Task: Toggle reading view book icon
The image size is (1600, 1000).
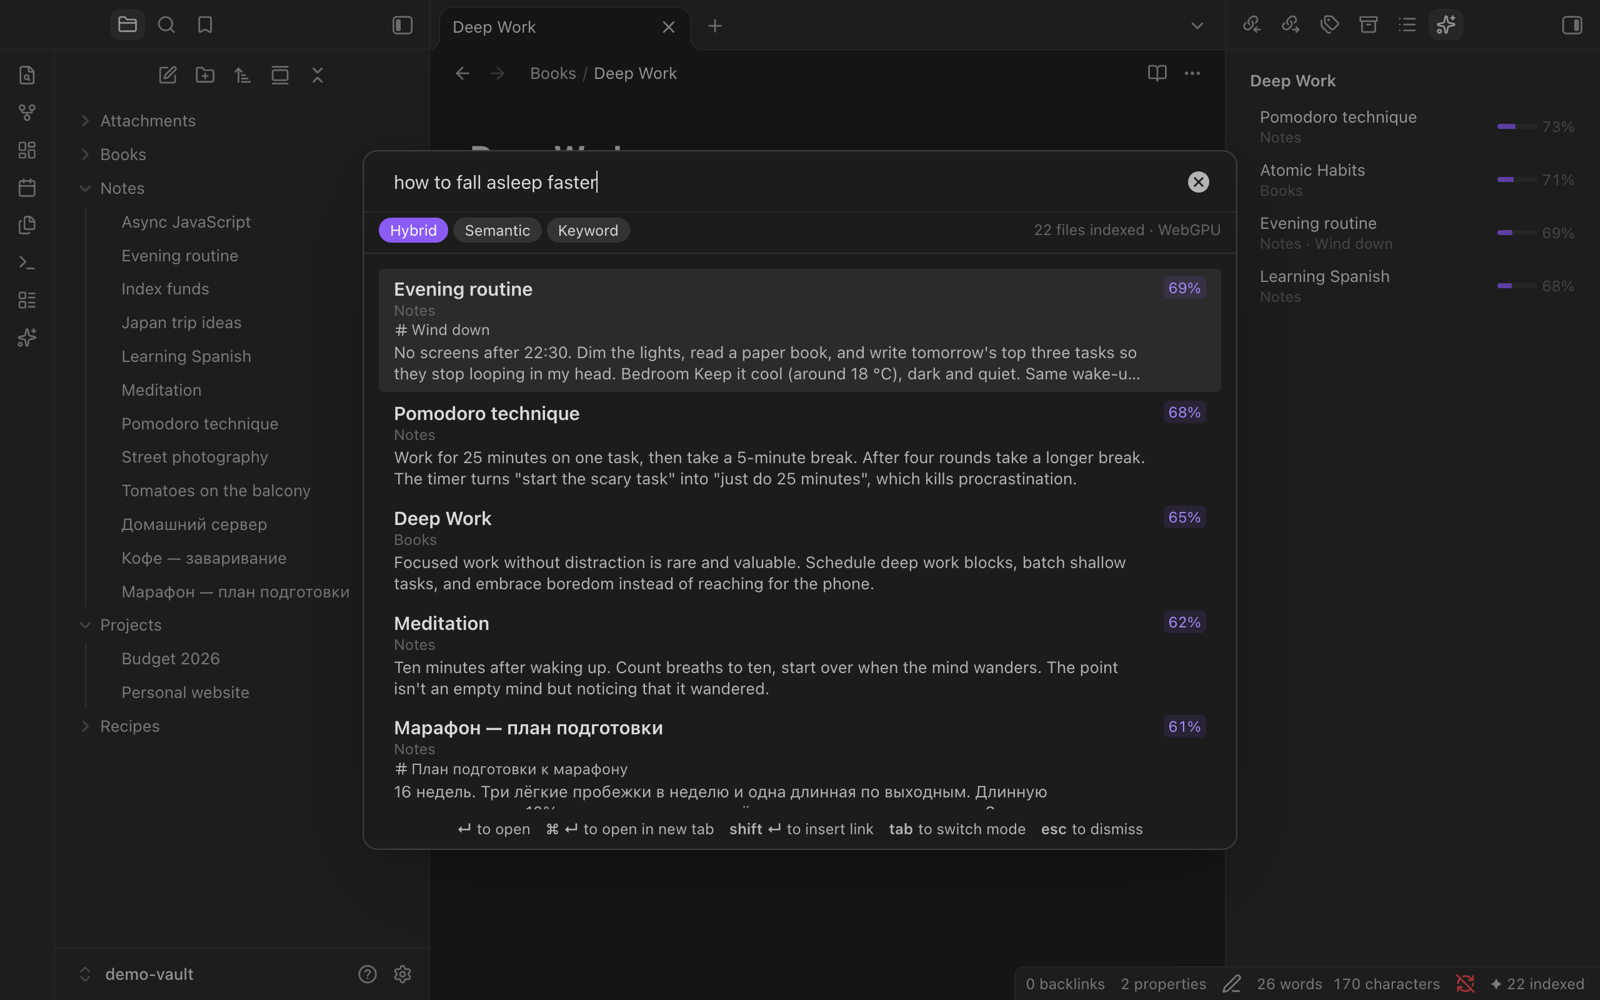Action: coord(1157,73)
